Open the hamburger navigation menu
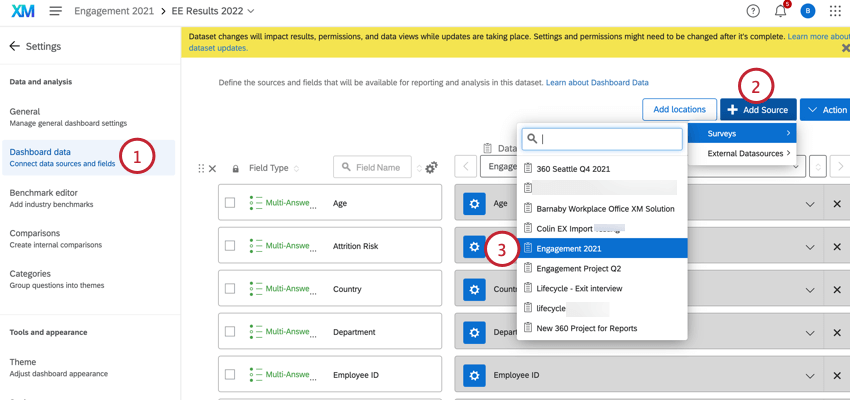 55,11
